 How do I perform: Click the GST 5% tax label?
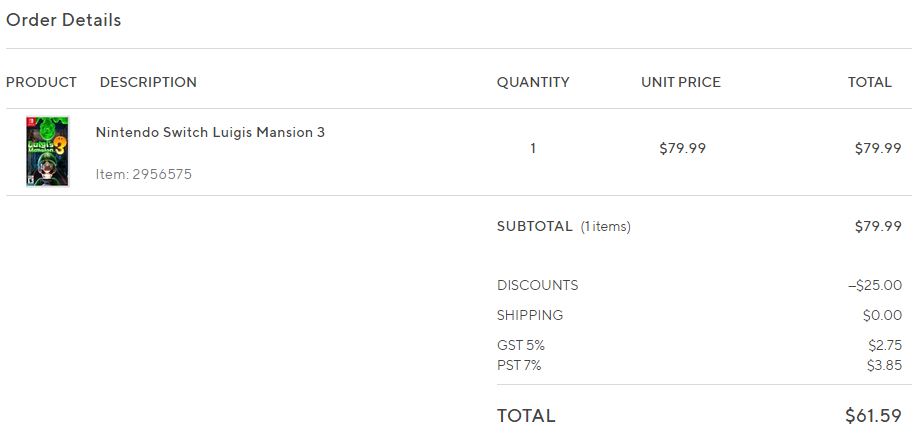click(521, 345)
